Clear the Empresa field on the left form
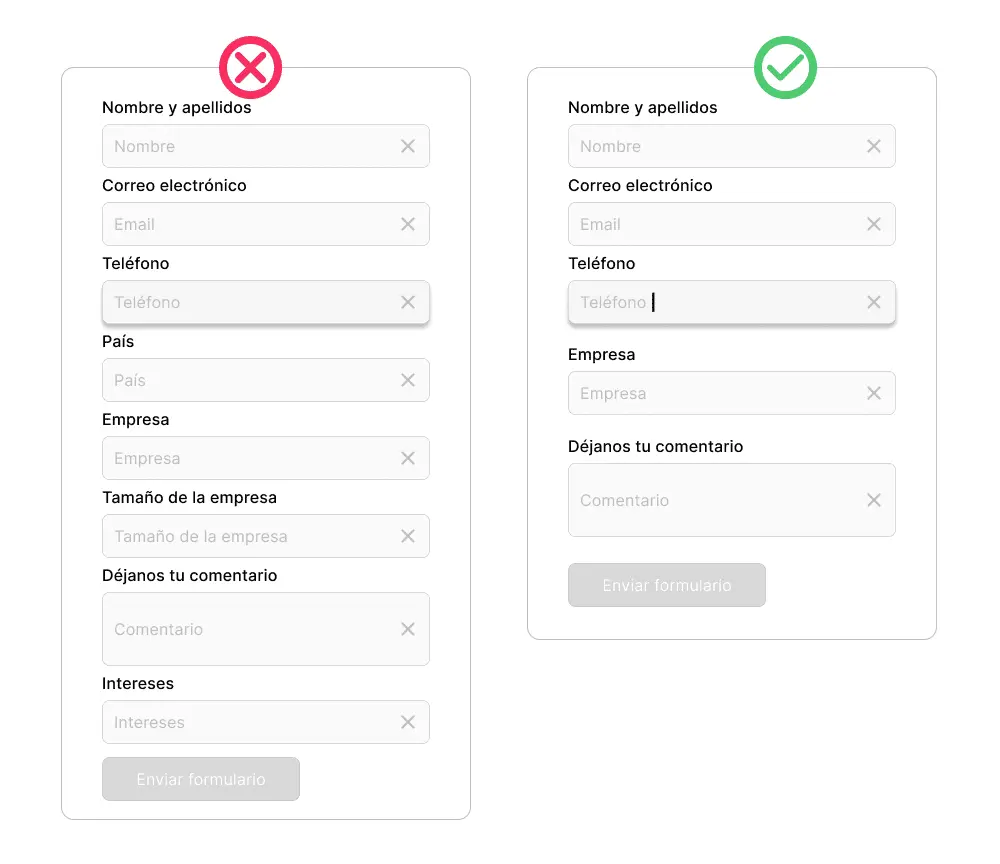 [x=408, y=458]
